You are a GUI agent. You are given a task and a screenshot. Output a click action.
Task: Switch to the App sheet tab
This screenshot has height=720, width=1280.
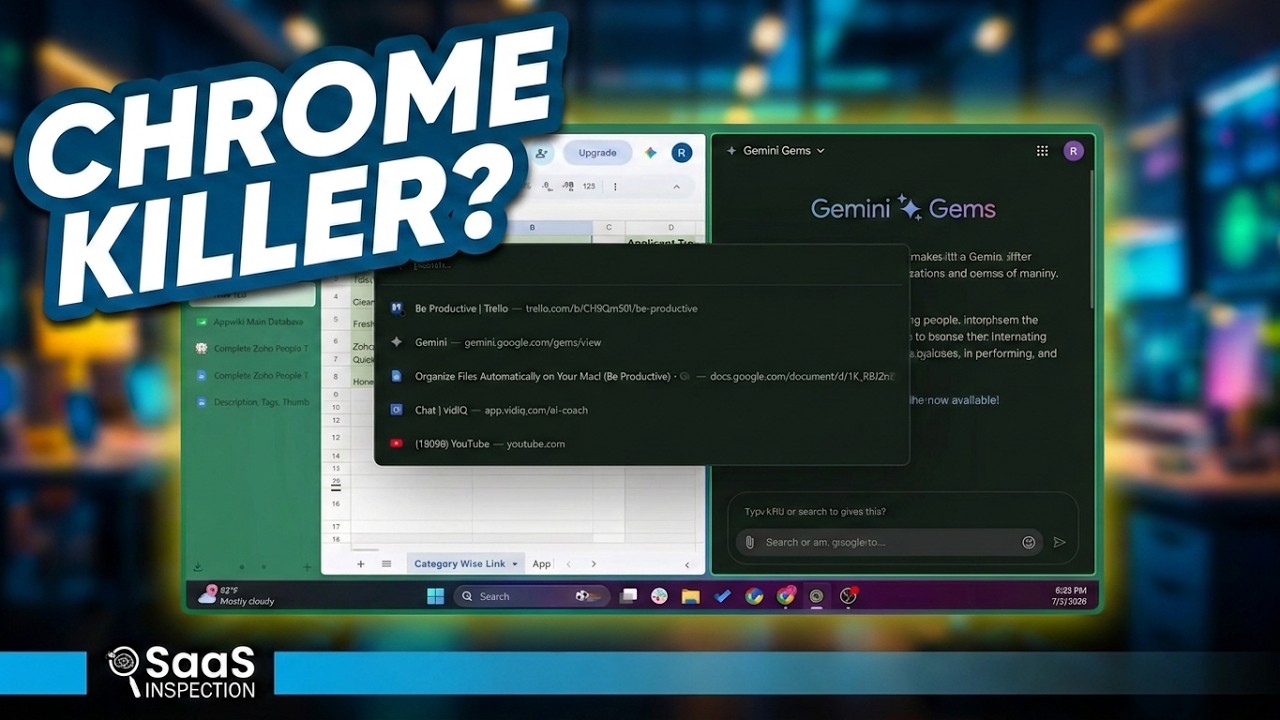pyautogui.click(x=541, y=564)
